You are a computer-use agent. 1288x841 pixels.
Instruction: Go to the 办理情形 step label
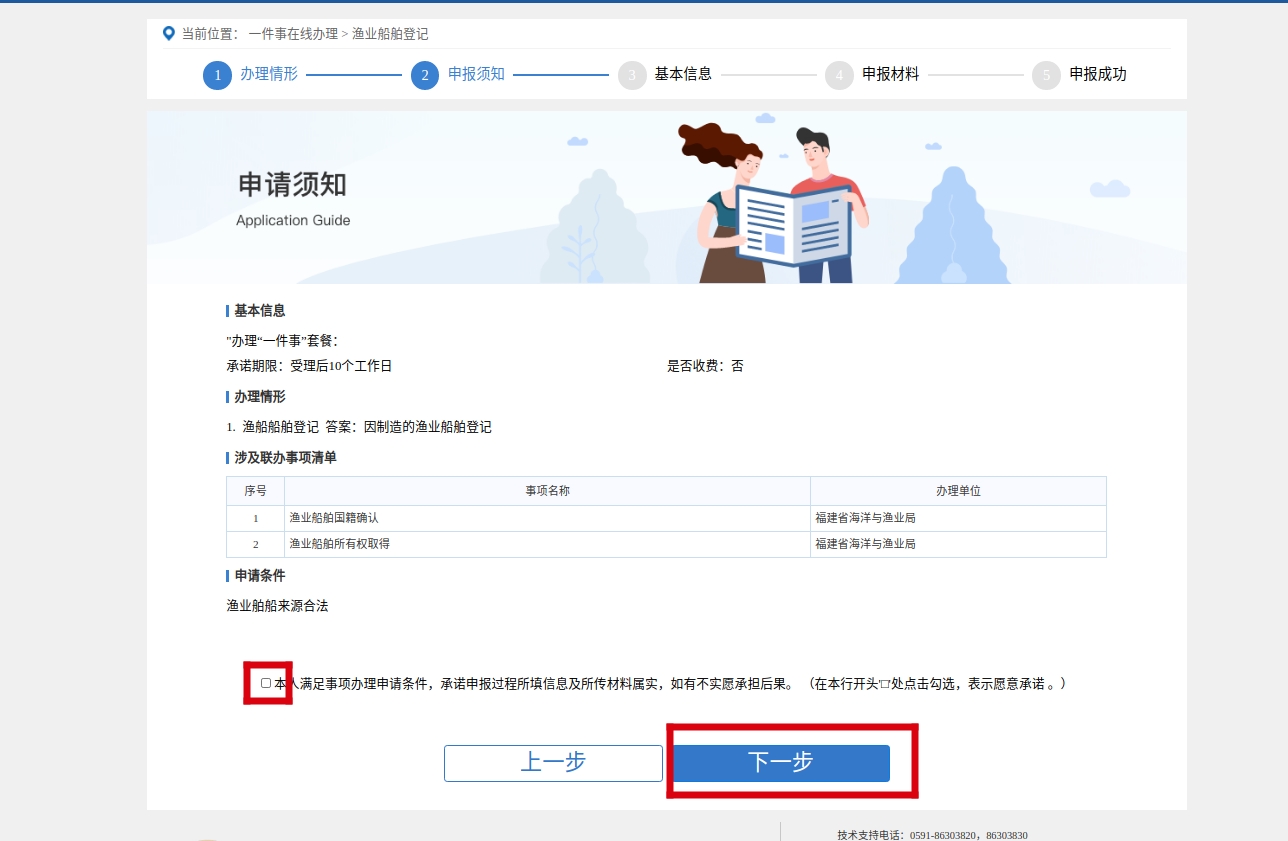(x=269, y=74)
